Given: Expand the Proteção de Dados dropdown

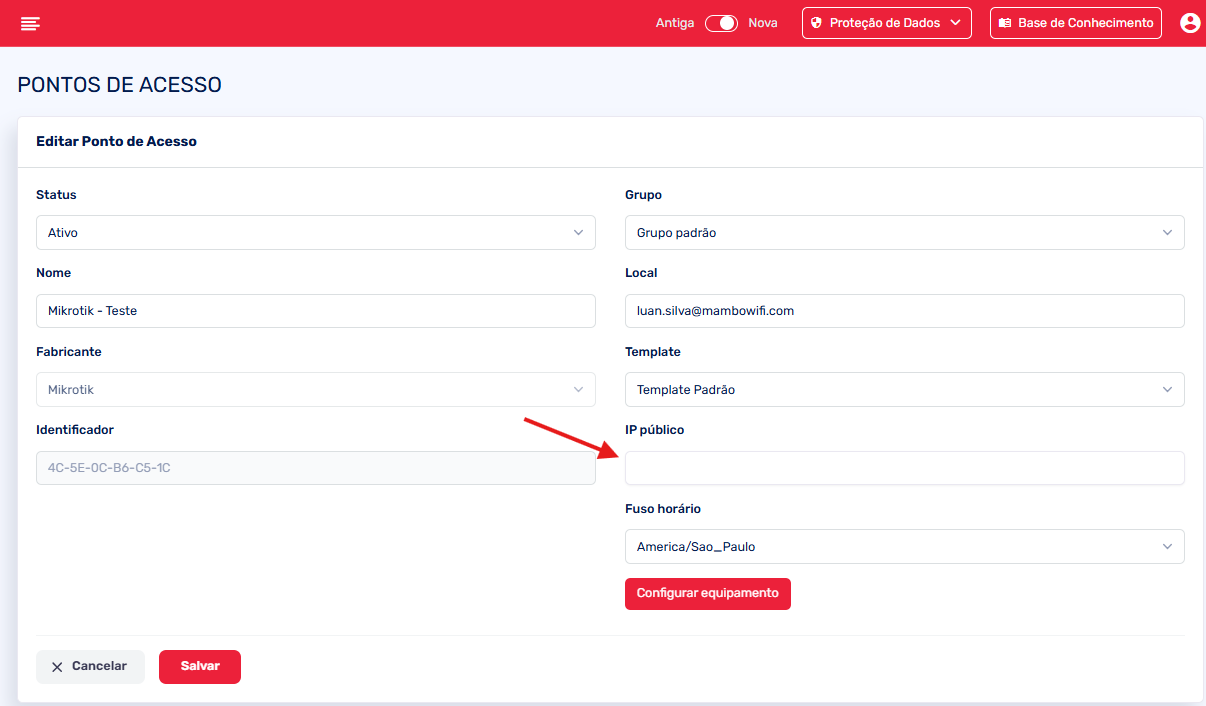Looking at the screenshot, I should coord(886,23).
